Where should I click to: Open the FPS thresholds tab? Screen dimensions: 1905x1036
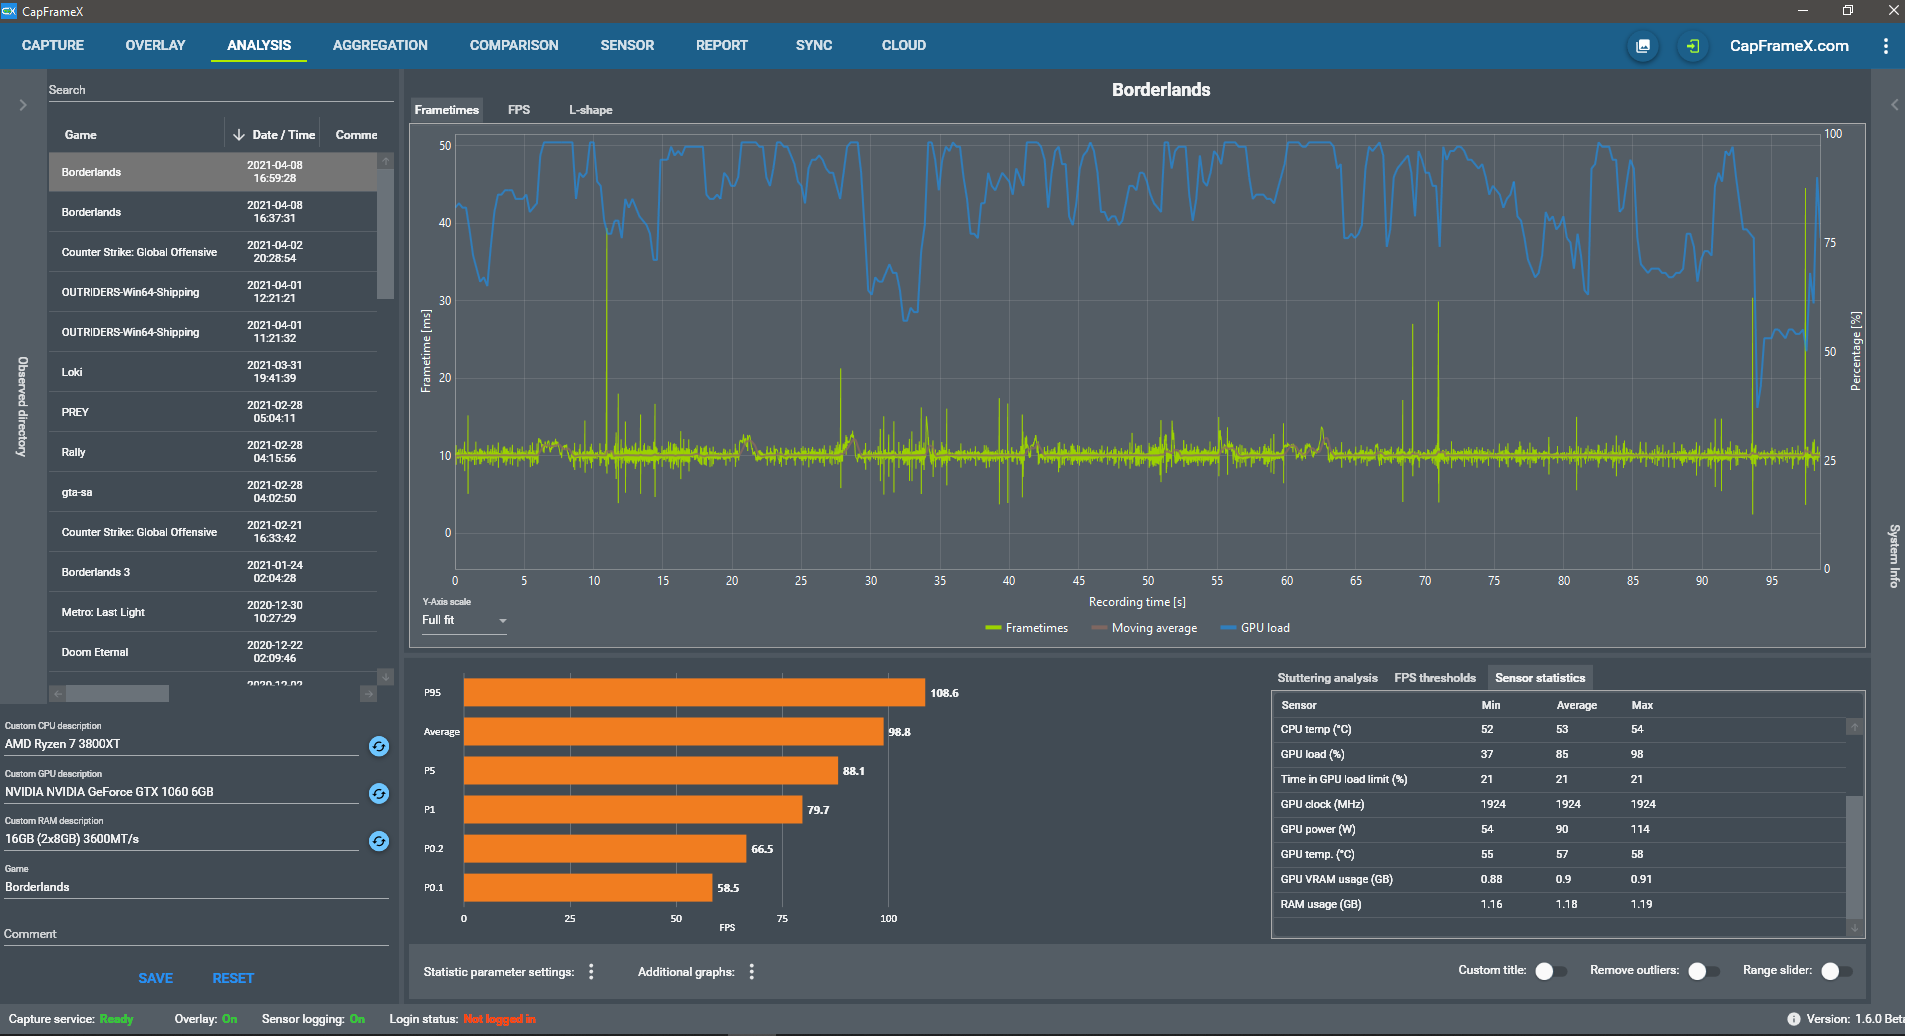coord(1435,678)
